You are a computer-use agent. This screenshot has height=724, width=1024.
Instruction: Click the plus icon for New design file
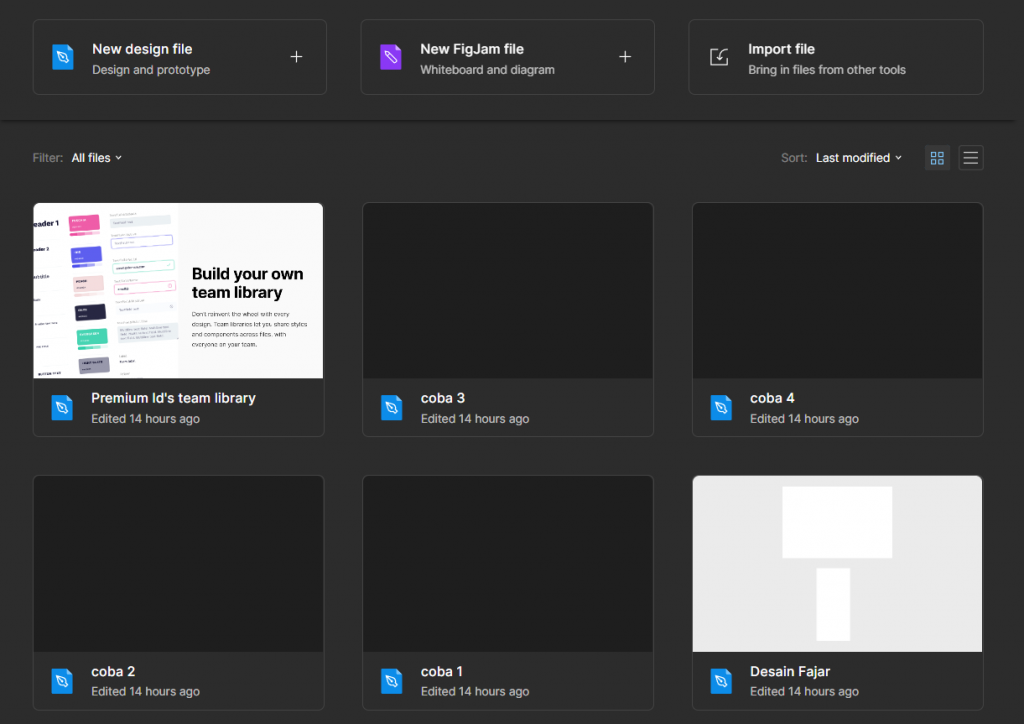[x=296, y=57]
